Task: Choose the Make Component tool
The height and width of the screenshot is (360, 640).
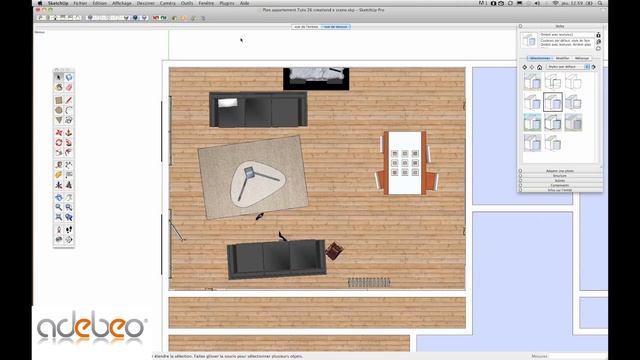Action: [x=69, y=77]
